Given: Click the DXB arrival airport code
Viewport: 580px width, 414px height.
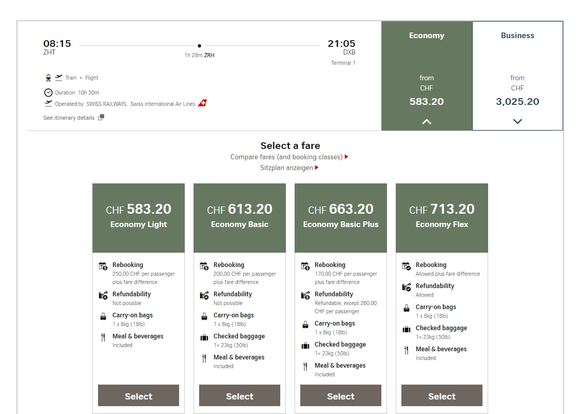Looking at the screenshot, I should [x=349, y=52].
